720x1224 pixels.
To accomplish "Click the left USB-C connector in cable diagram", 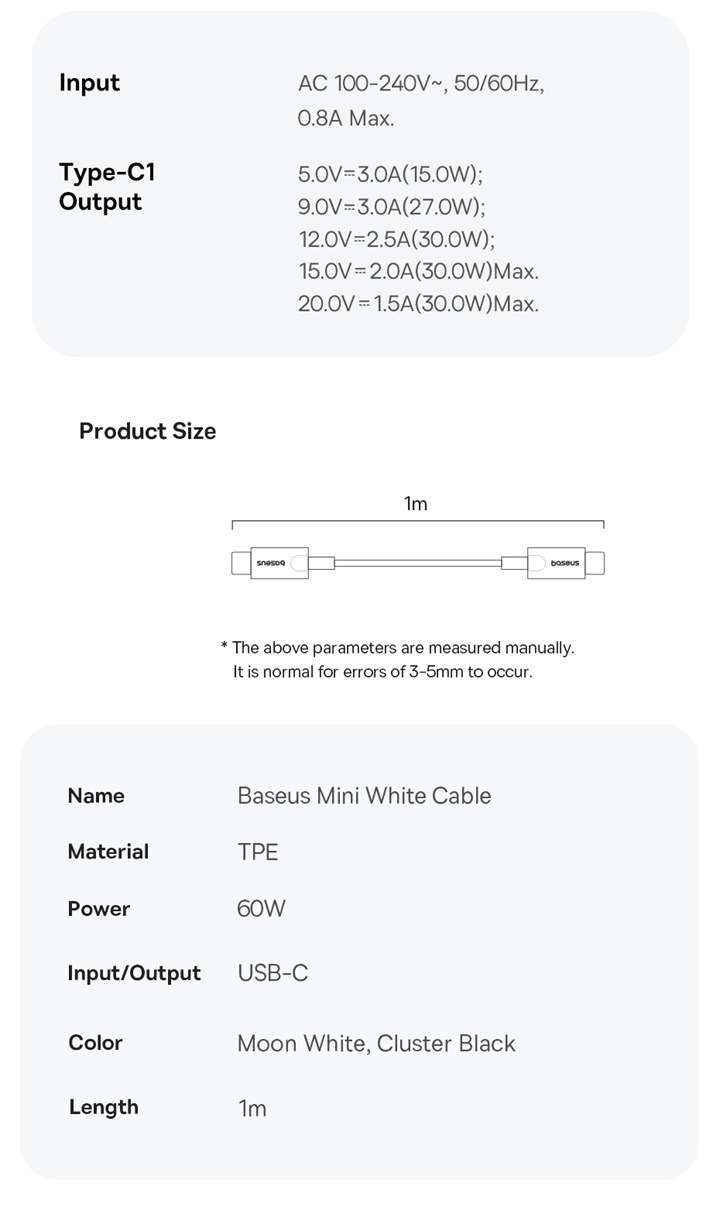I will click(270, 563).
